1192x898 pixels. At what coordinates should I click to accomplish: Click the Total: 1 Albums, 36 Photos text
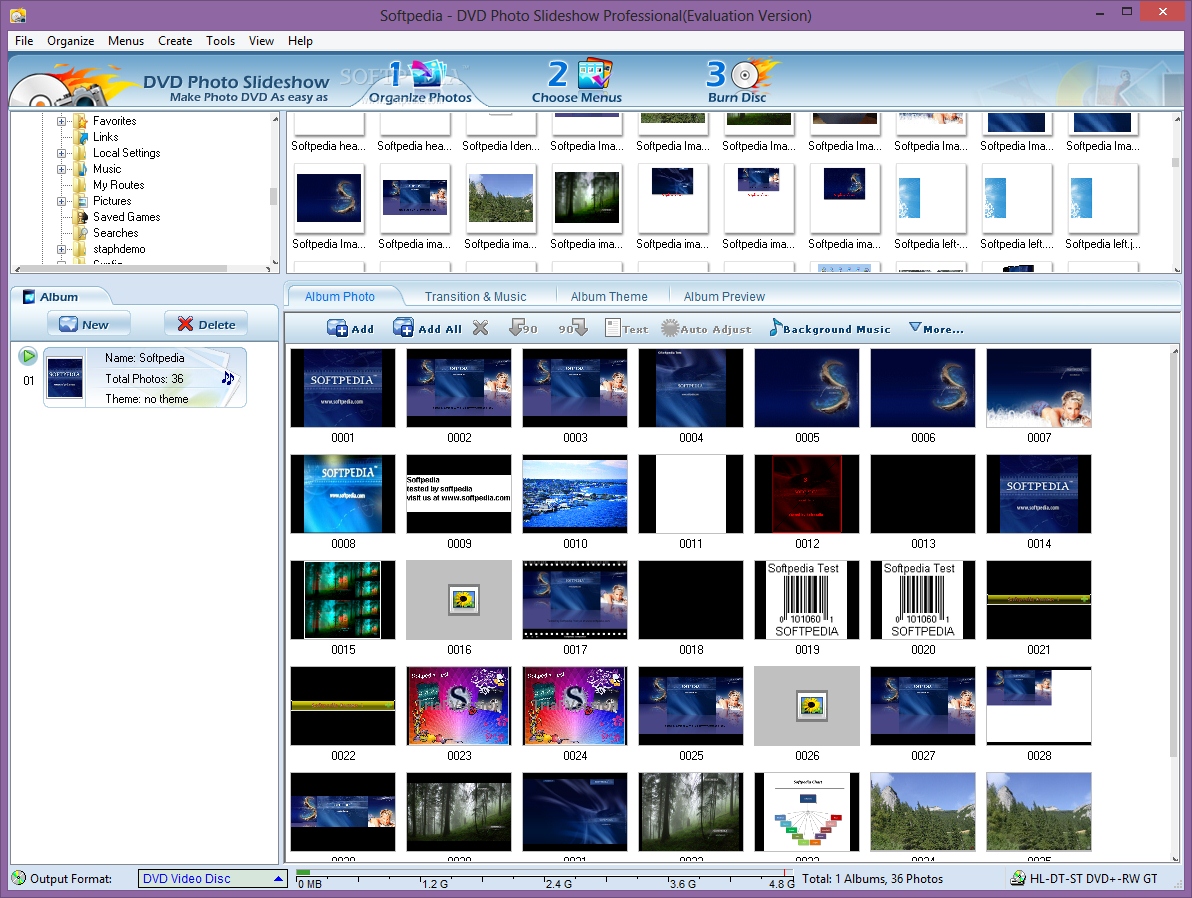[x=872, y=879]
